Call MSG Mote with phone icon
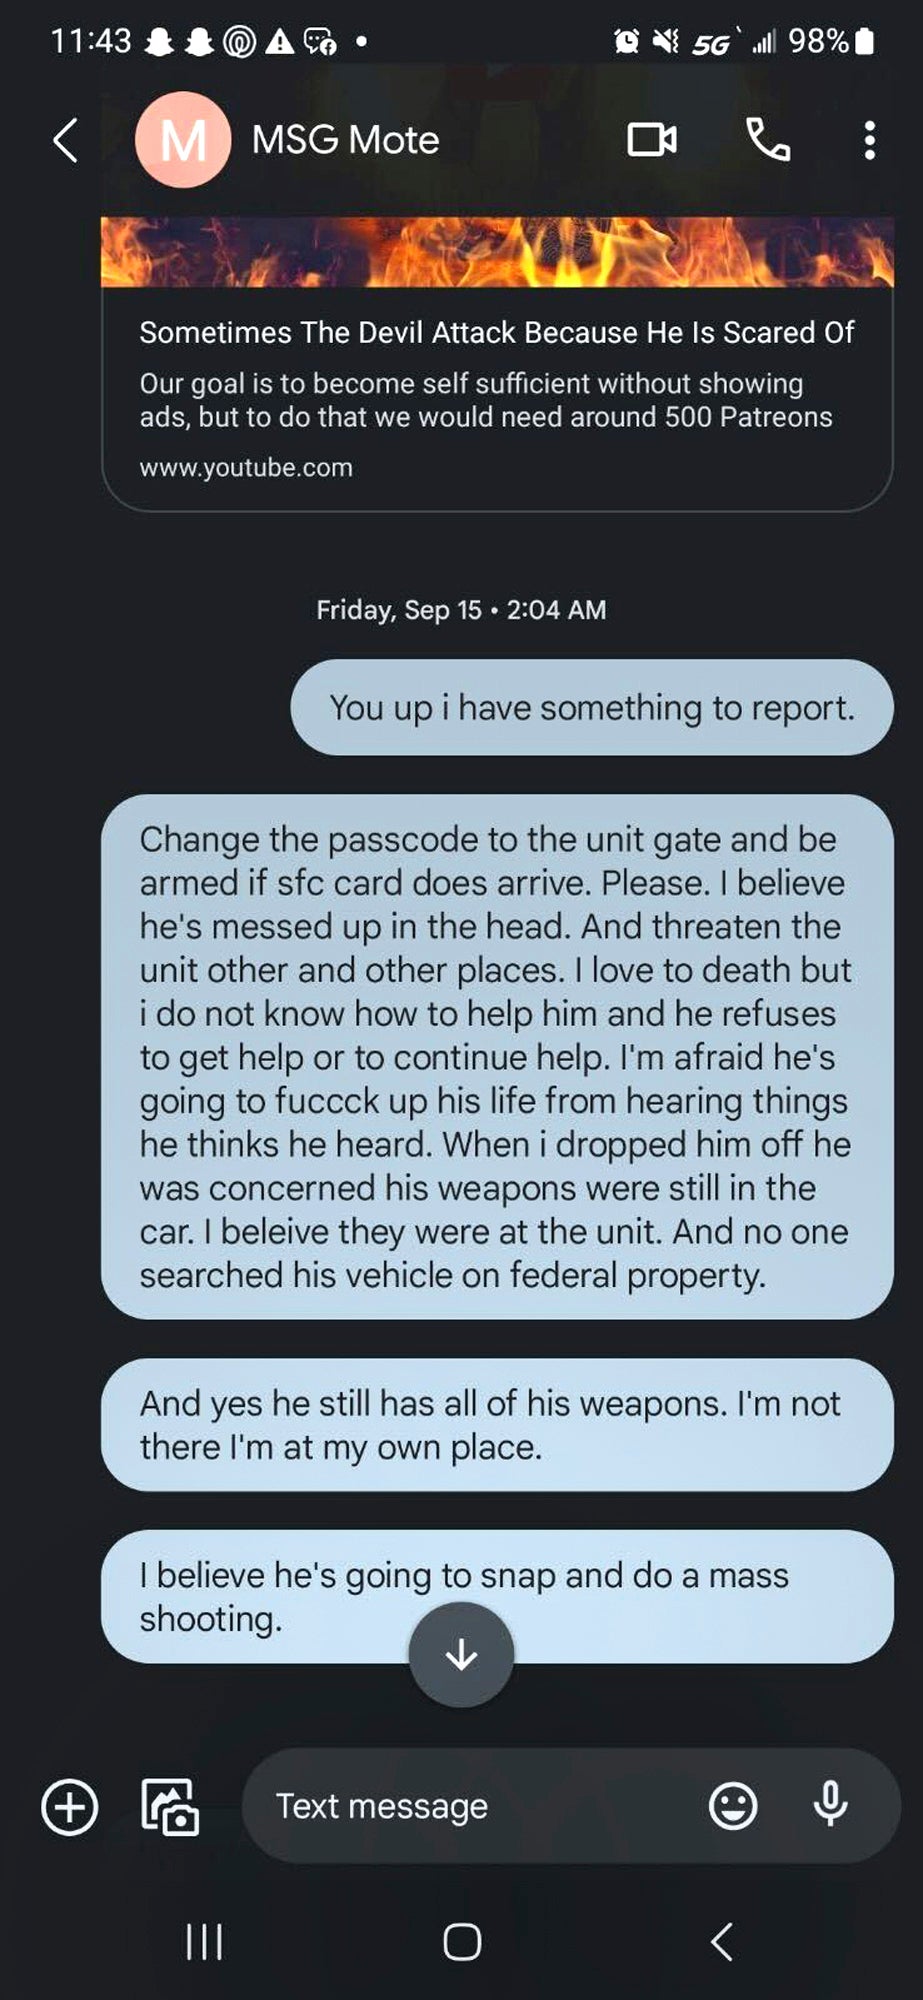Image resolution: width=923 pixels, height=2000 pixels. click(768, 140)
